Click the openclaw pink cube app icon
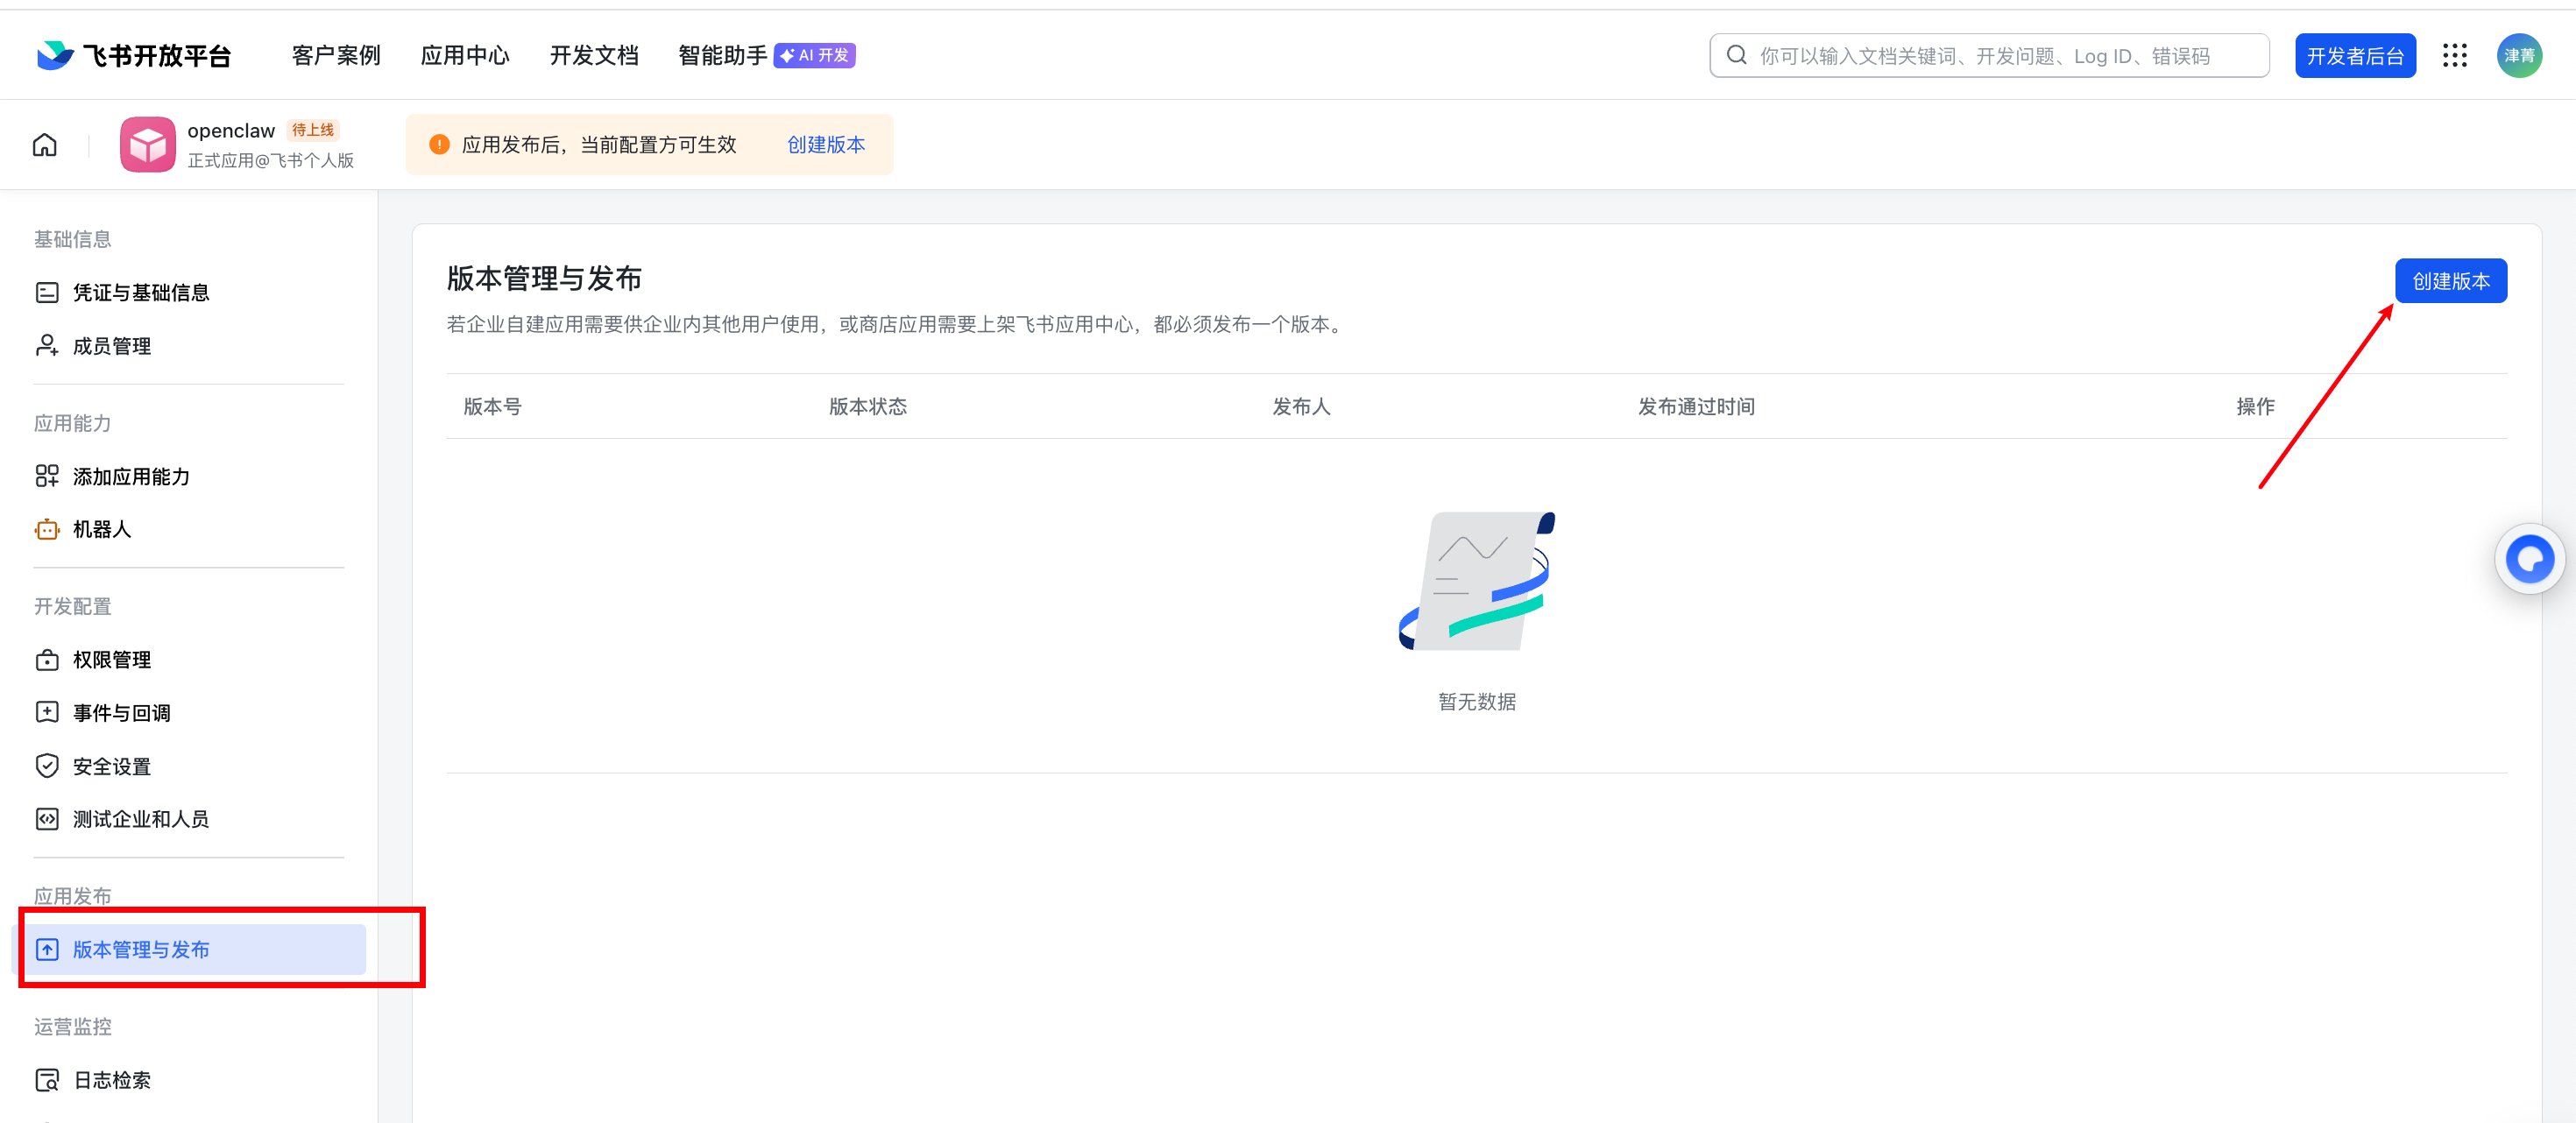Viewport: 2576px width, 1123px height. tap(148, 145)
